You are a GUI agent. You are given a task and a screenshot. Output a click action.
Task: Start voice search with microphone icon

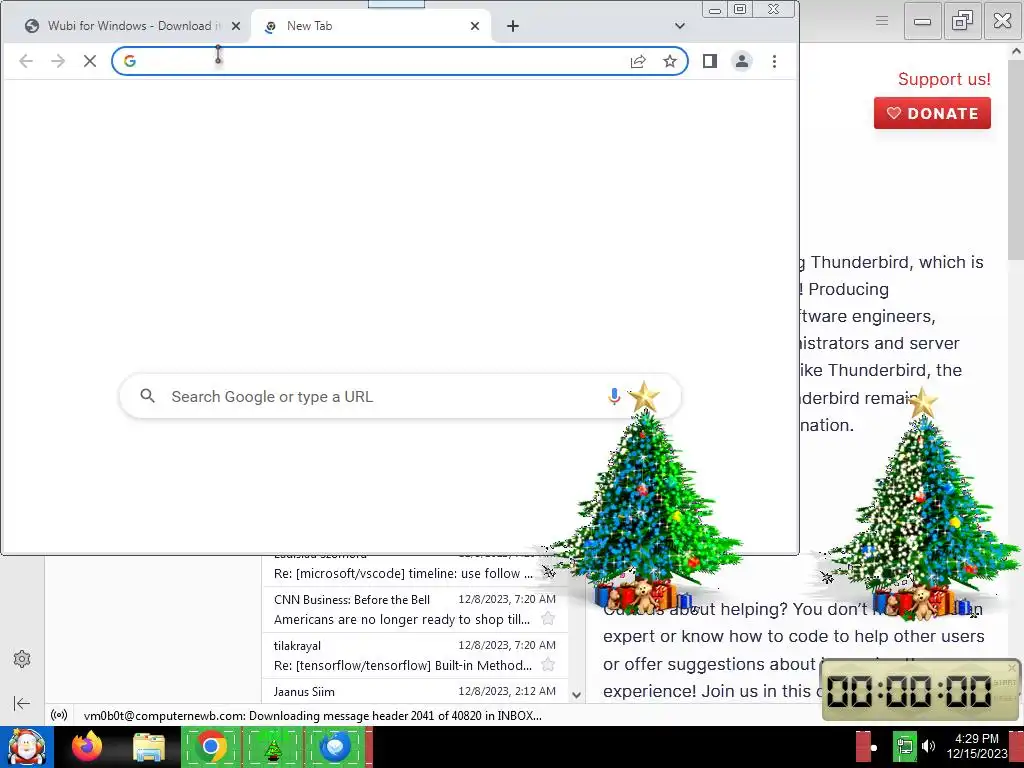pyautogui.click(x=614, y=396)
